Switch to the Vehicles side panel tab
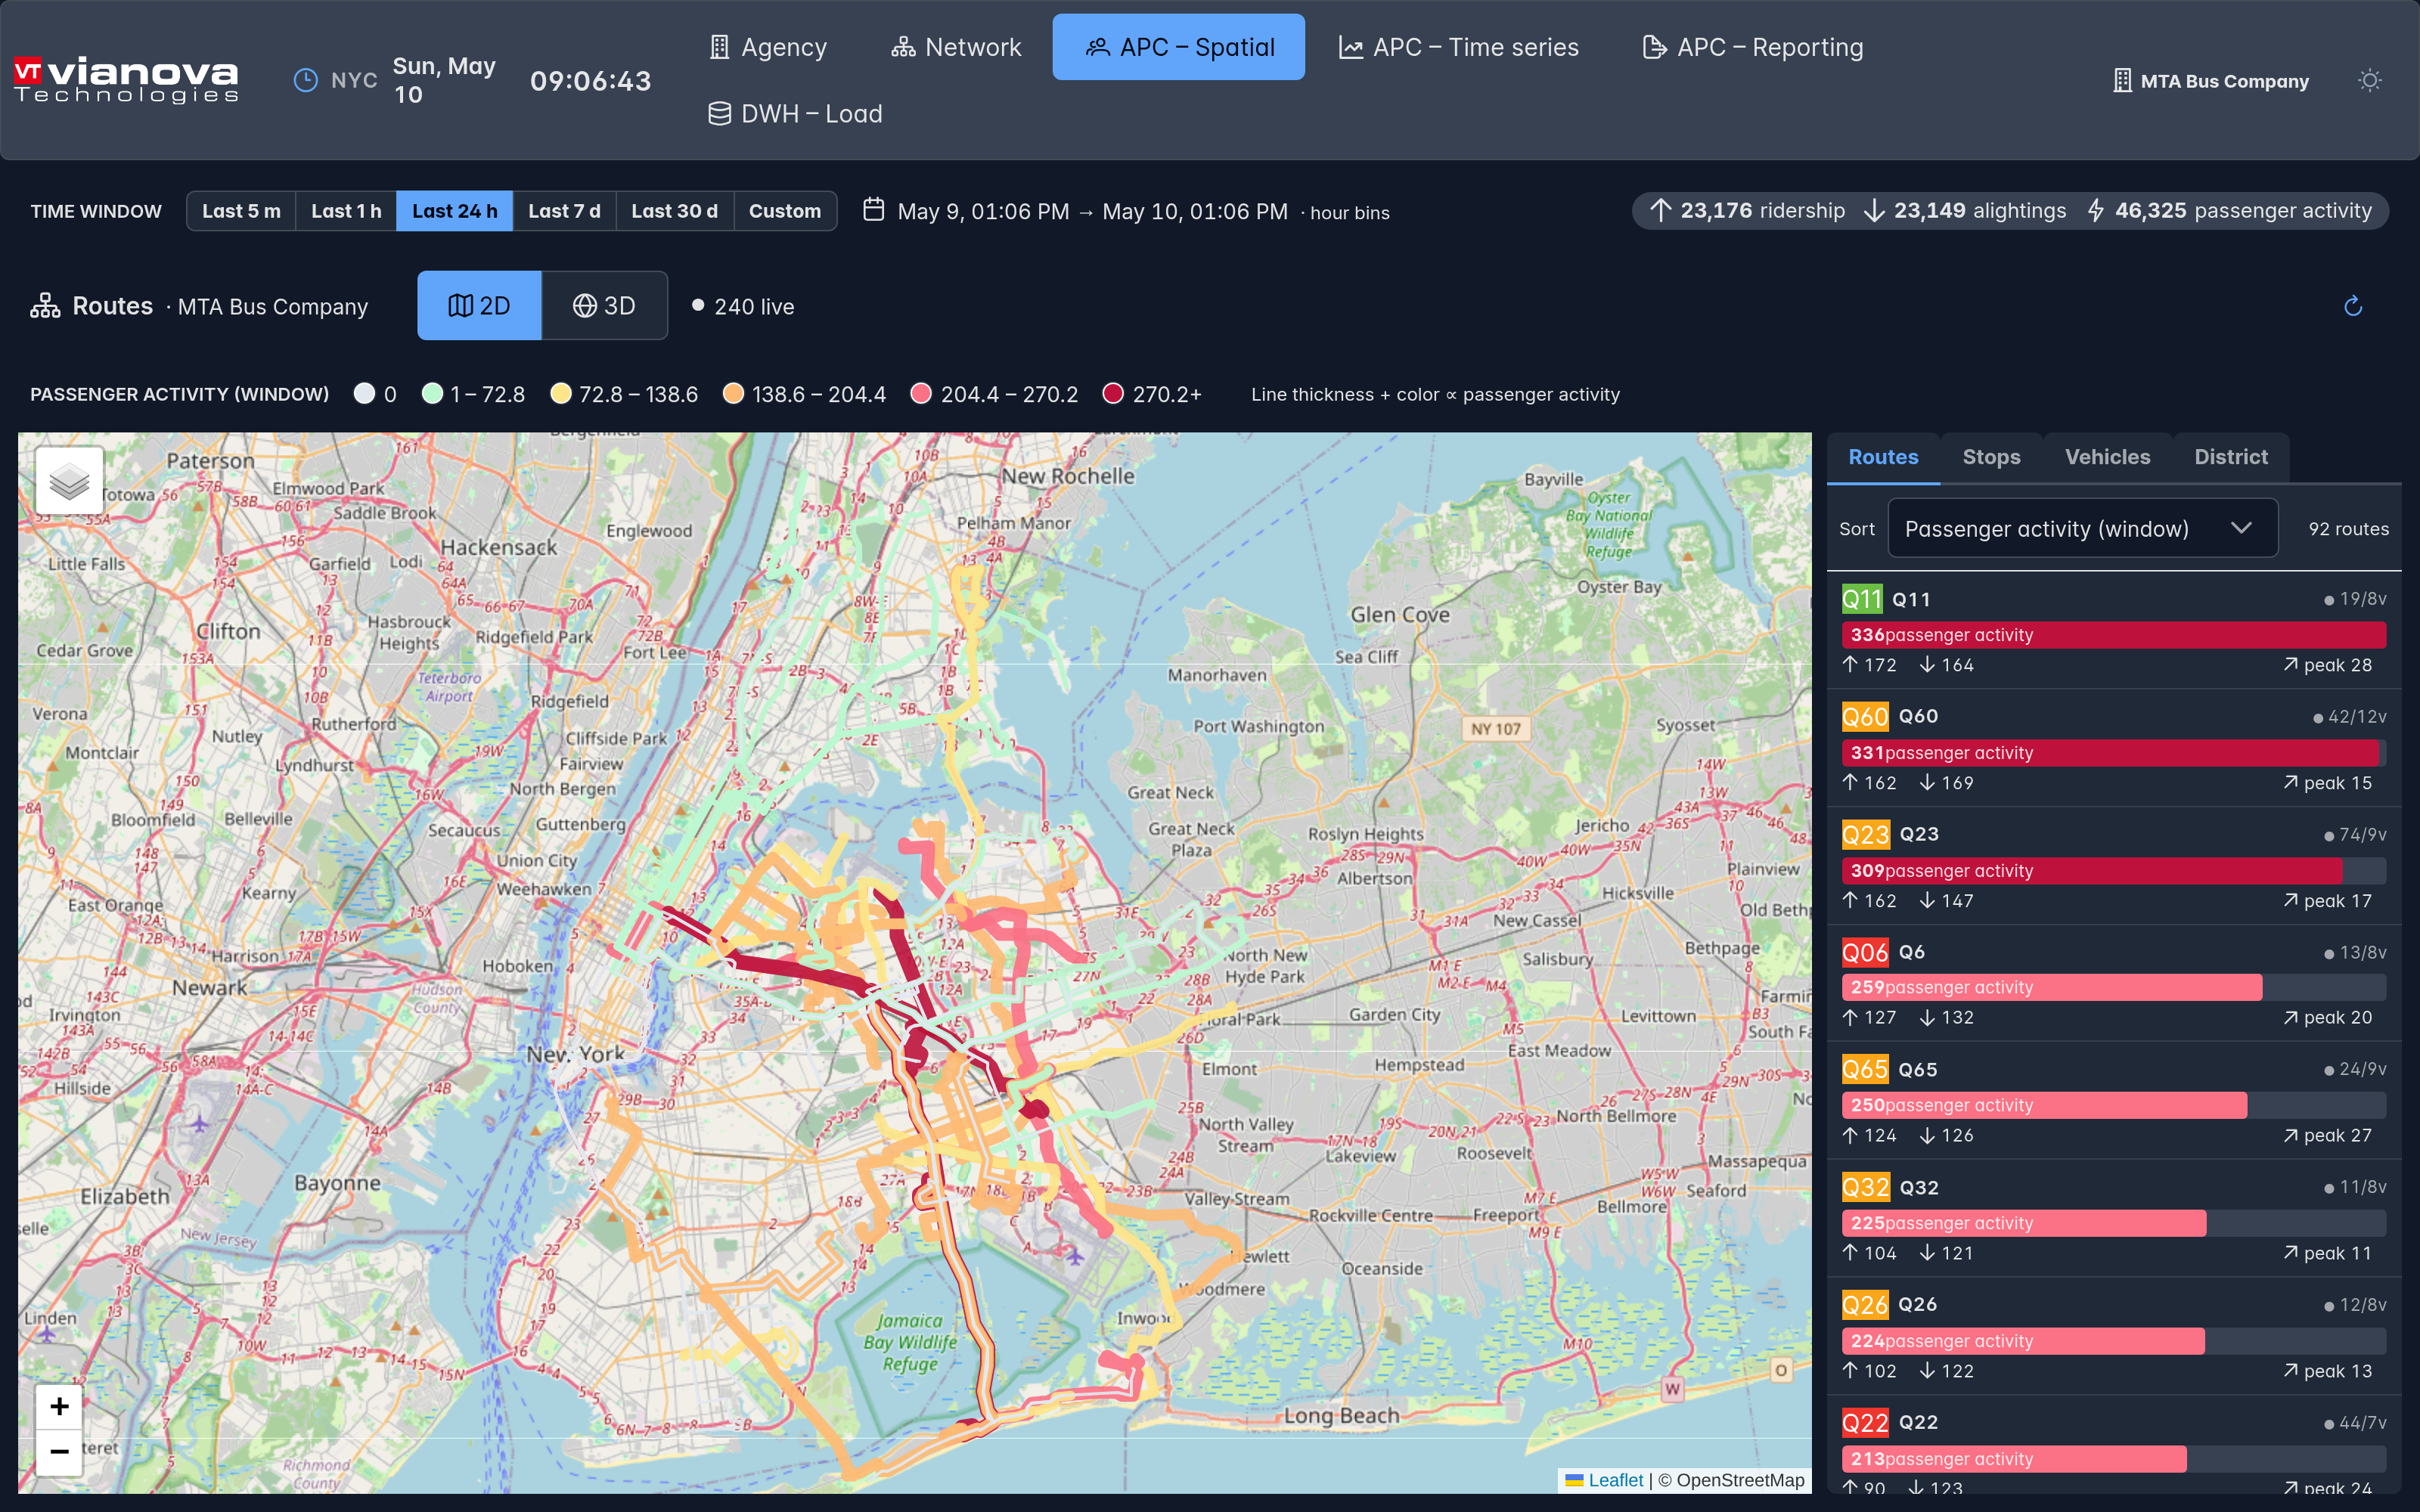 click(2107, 457)
